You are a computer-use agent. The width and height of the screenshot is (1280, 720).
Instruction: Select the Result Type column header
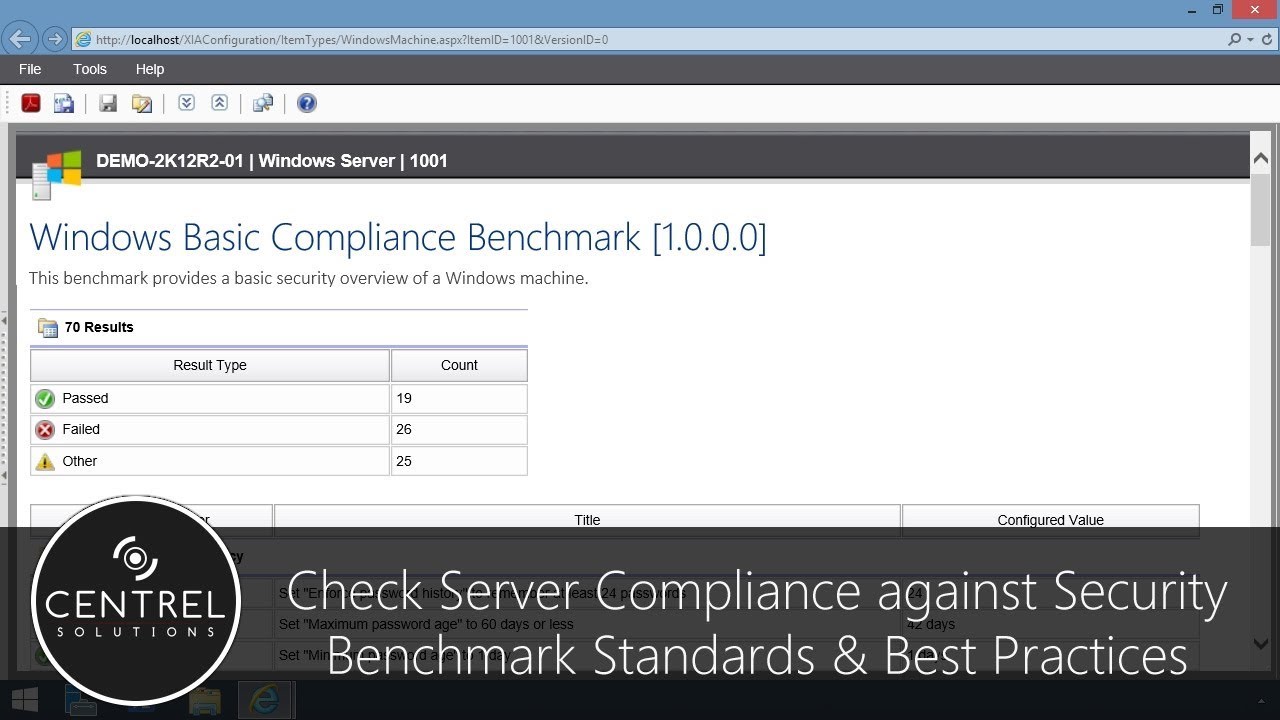click(x=210, y=365)
